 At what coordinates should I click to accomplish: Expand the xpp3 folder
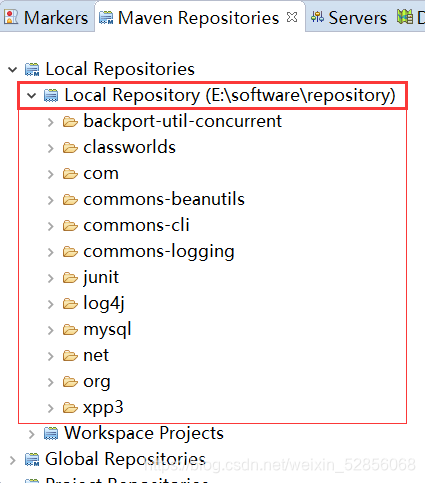pyautogui.click(x=51, y=408)
